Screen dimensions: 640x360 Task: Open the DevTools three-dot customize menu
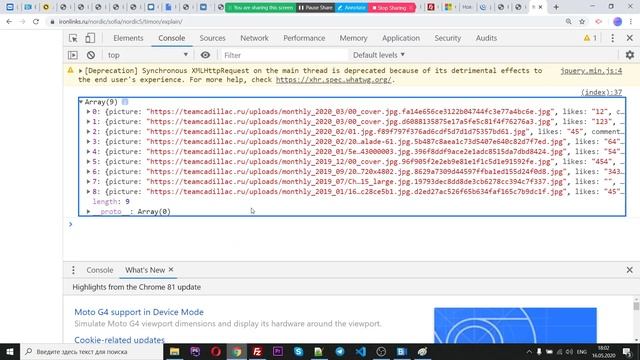(x=612, y=38)
